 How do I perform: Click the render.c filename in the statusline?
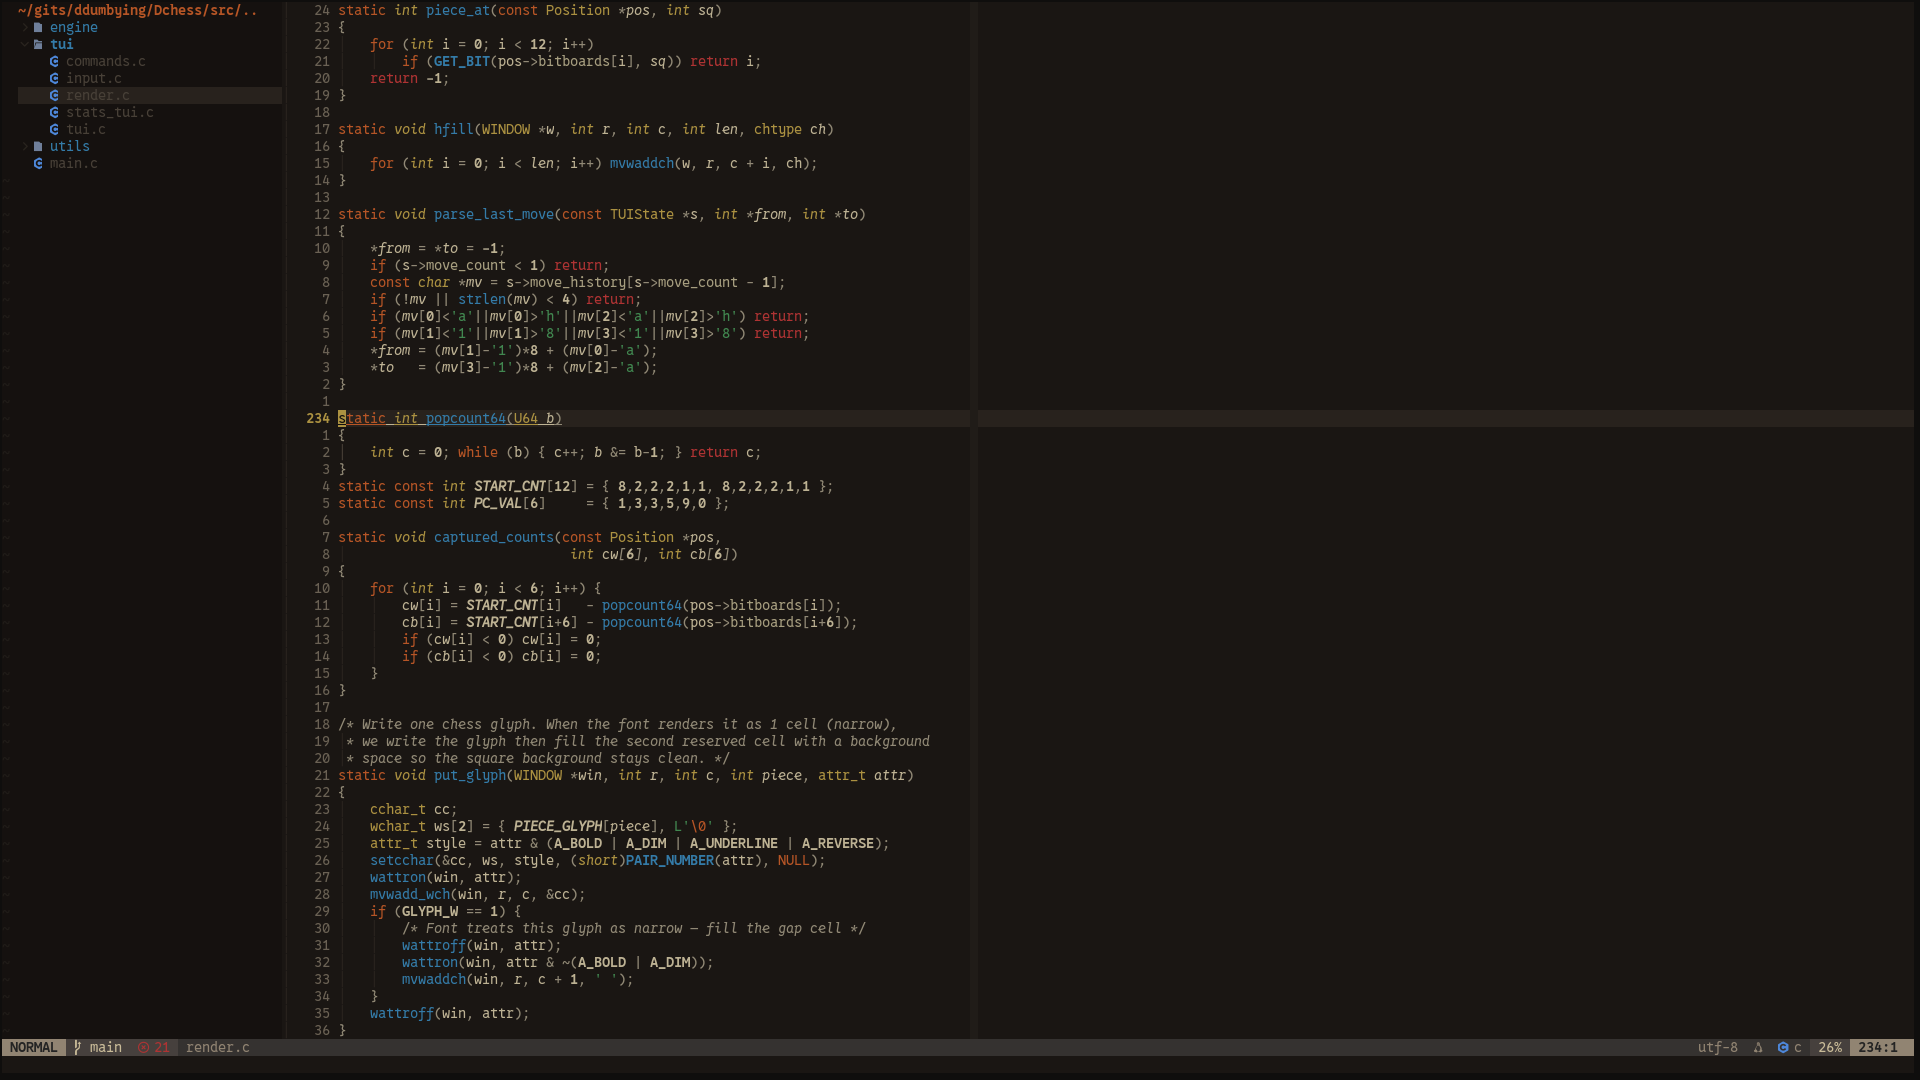tap(218, 1047)
